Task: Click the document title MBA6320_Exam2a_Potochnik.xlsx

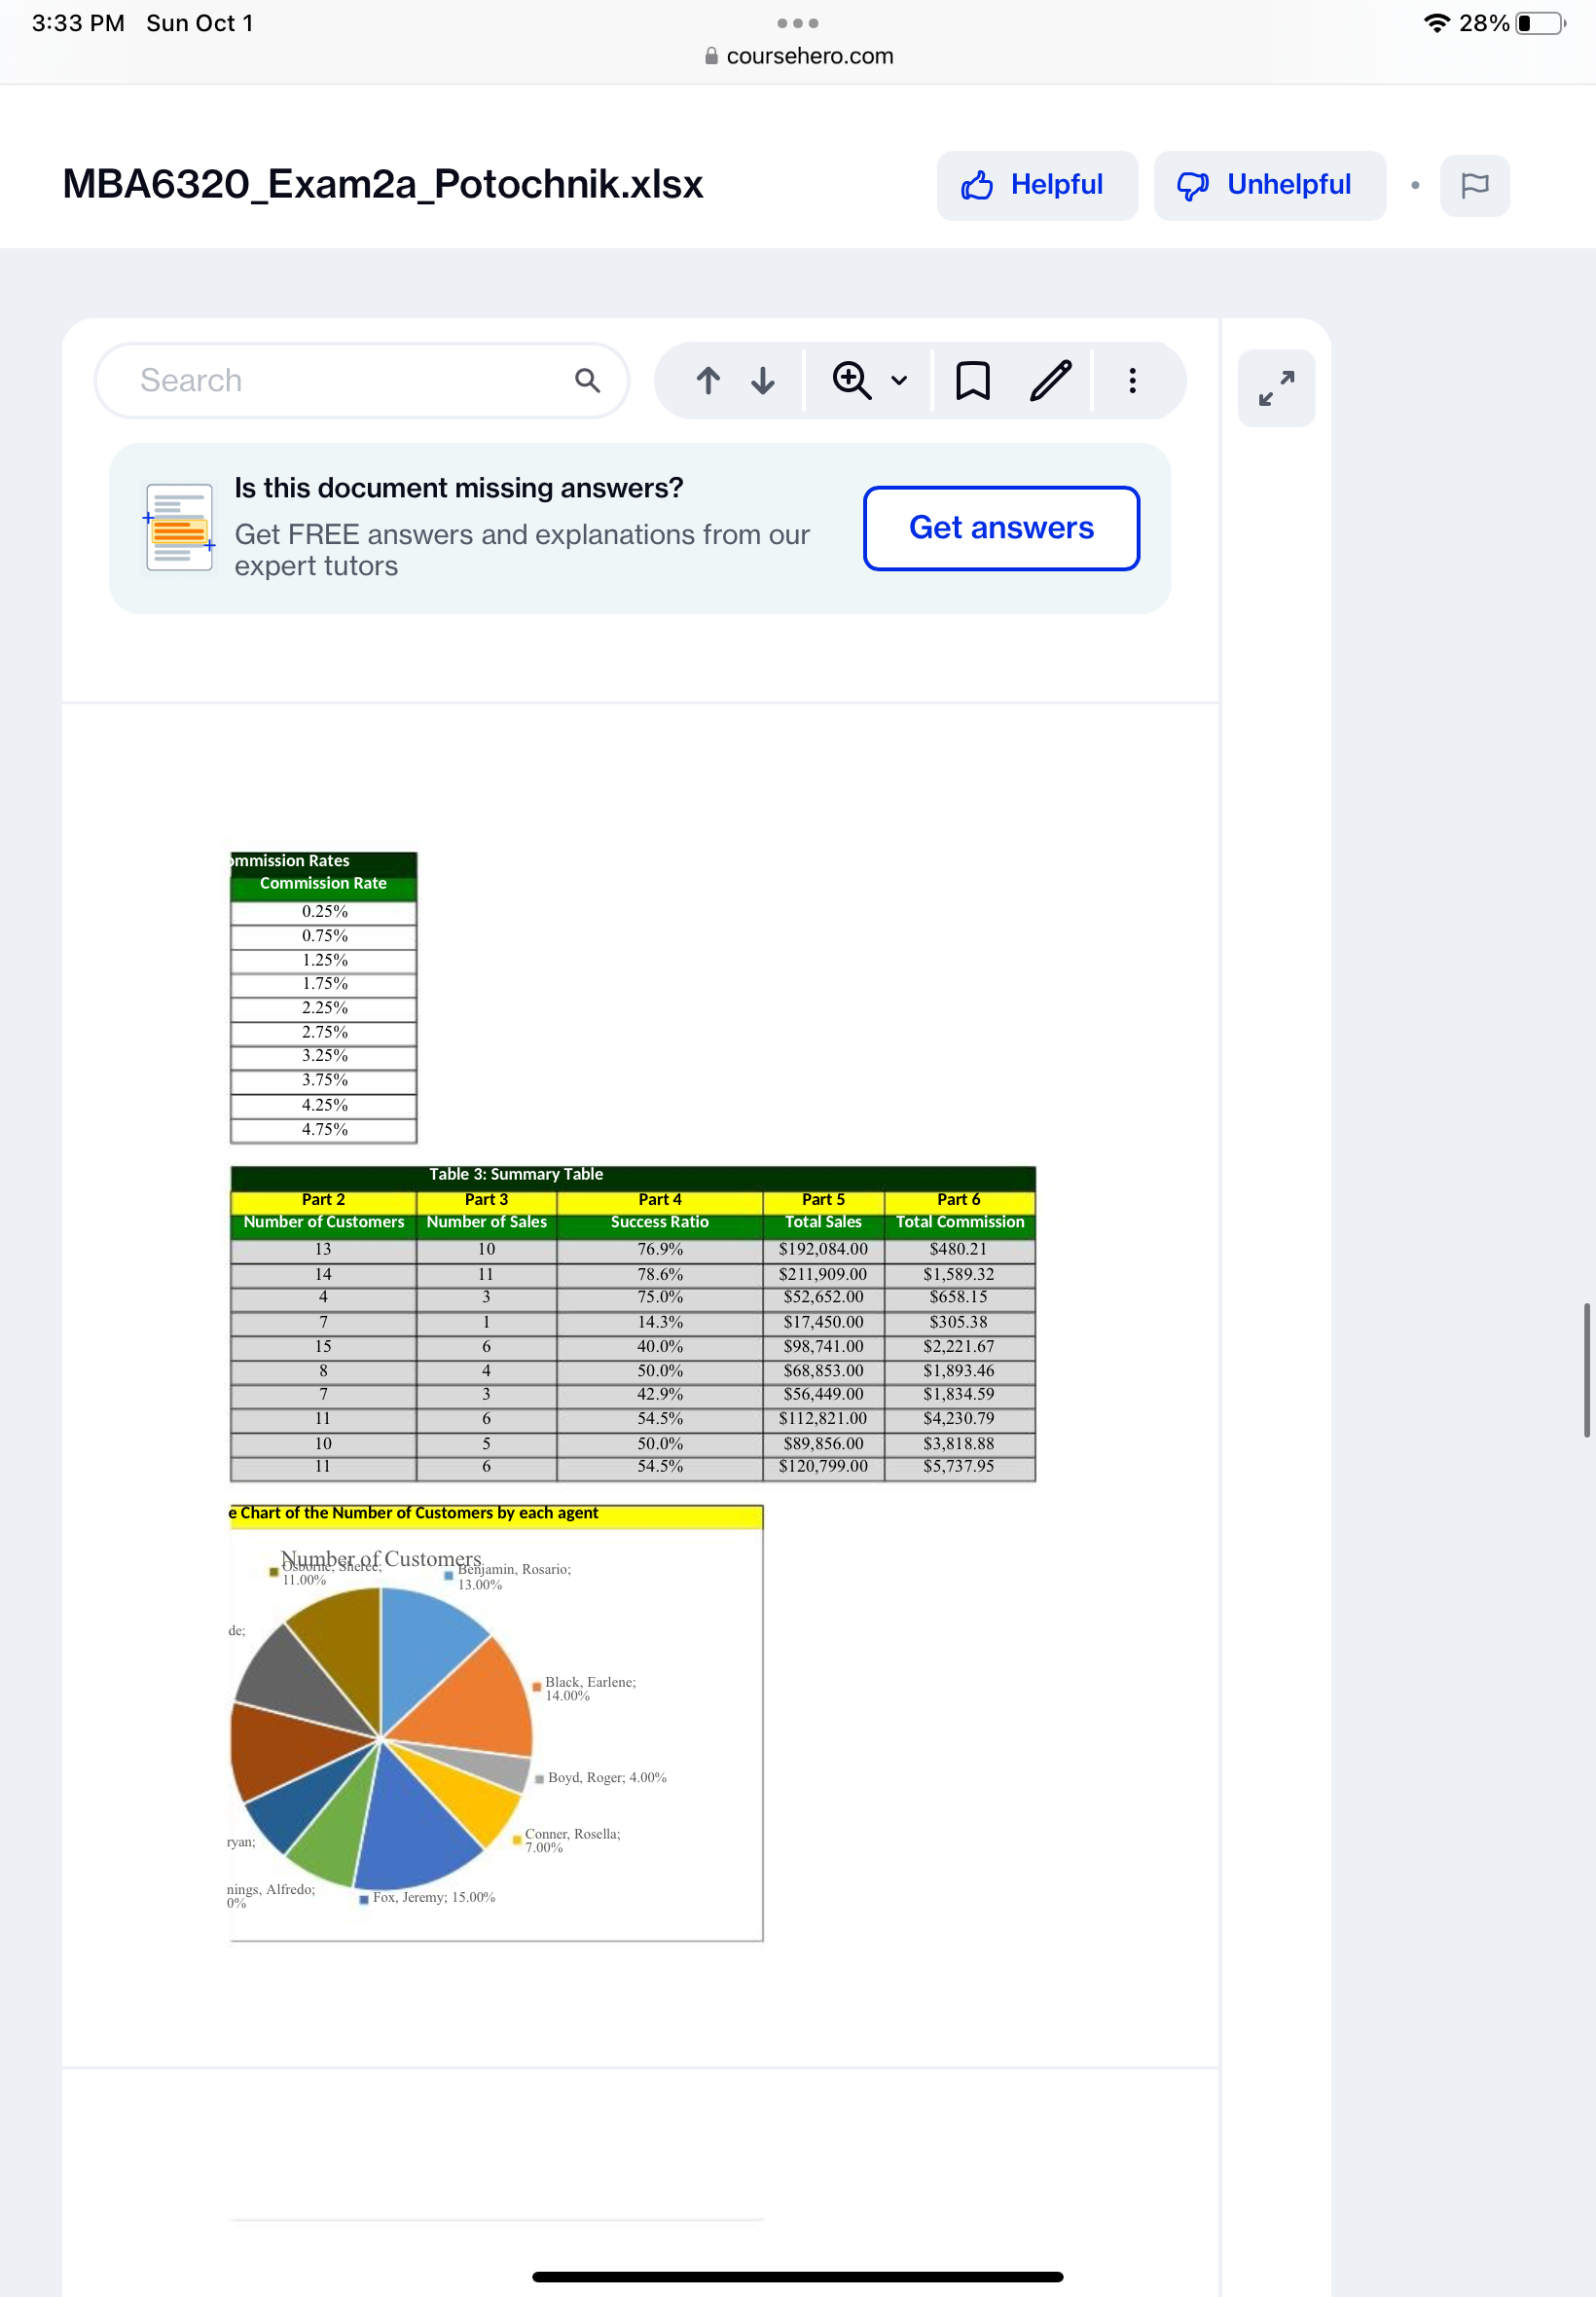Action: pos(382,184)
